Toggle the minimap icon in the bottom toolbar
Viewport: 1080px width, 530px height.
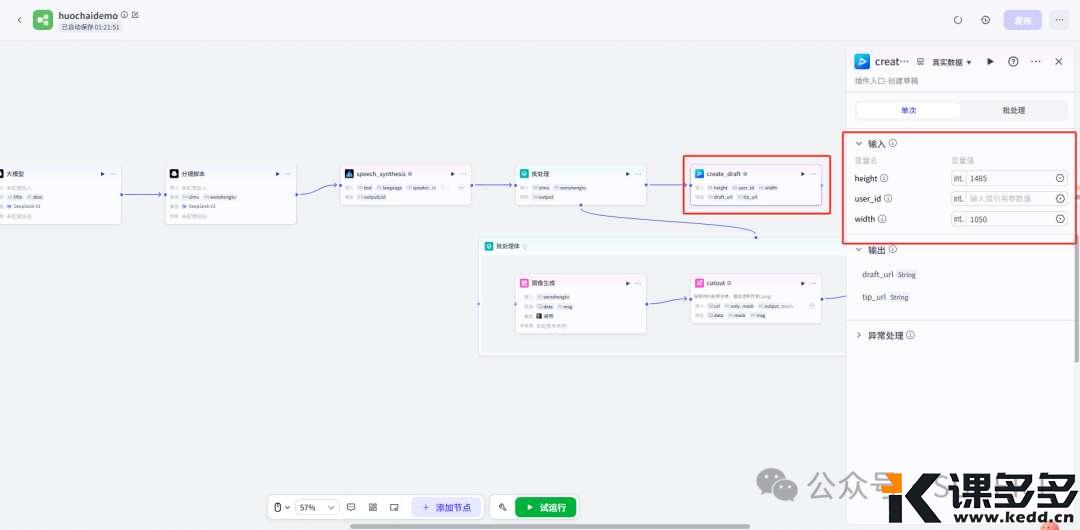(394, 508)
